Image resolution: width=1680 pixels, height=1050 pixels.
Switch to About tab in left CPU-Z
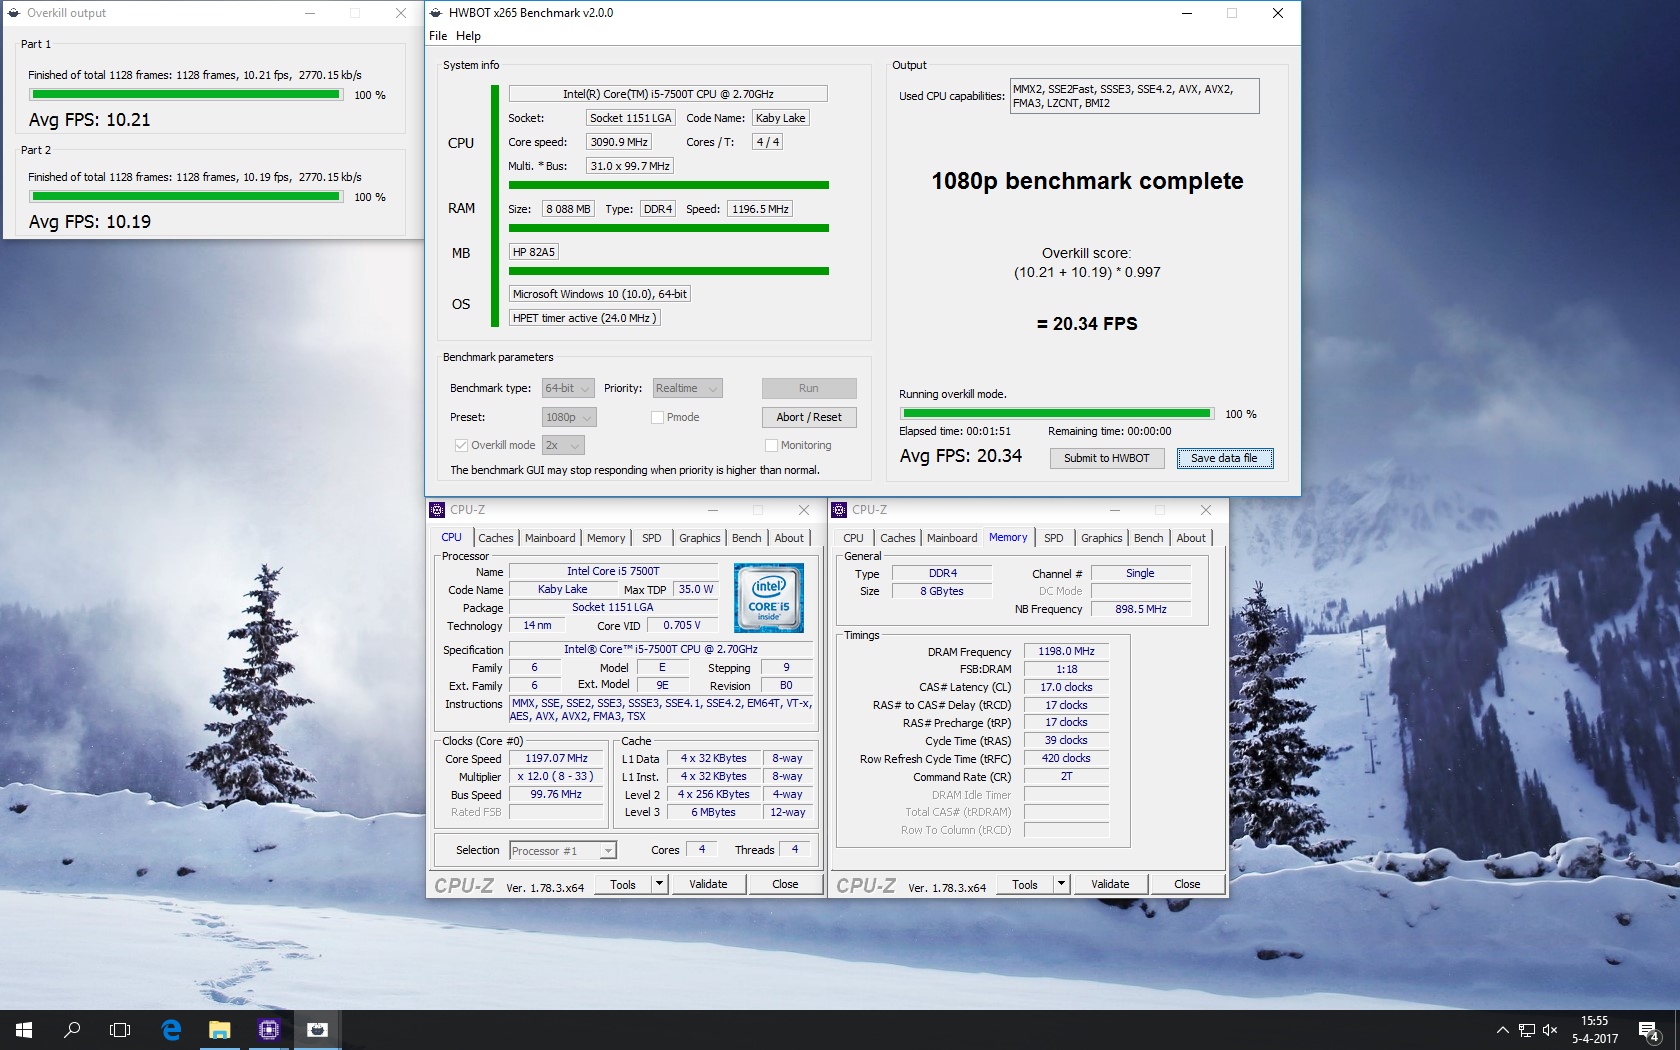click(x=789, y=538)
